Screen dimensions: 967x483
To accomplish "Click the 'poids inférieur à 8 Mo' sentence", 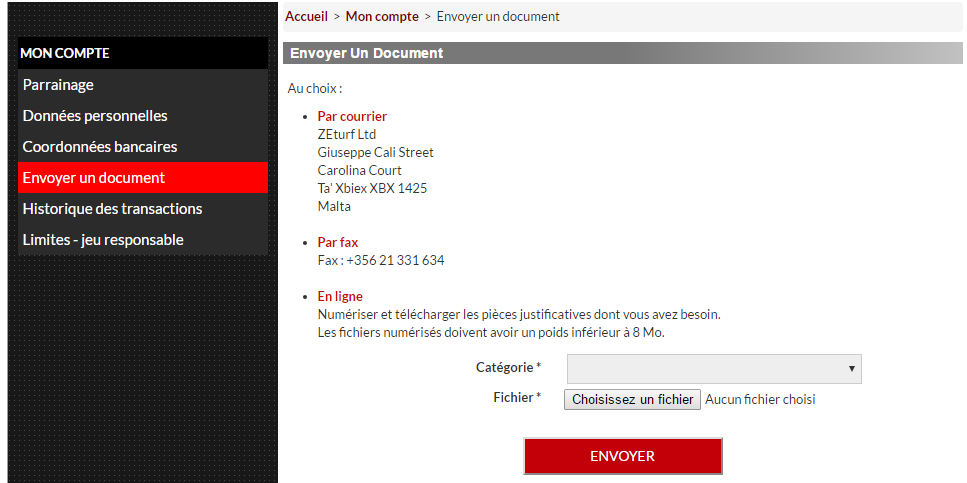I will coord(492,332).
